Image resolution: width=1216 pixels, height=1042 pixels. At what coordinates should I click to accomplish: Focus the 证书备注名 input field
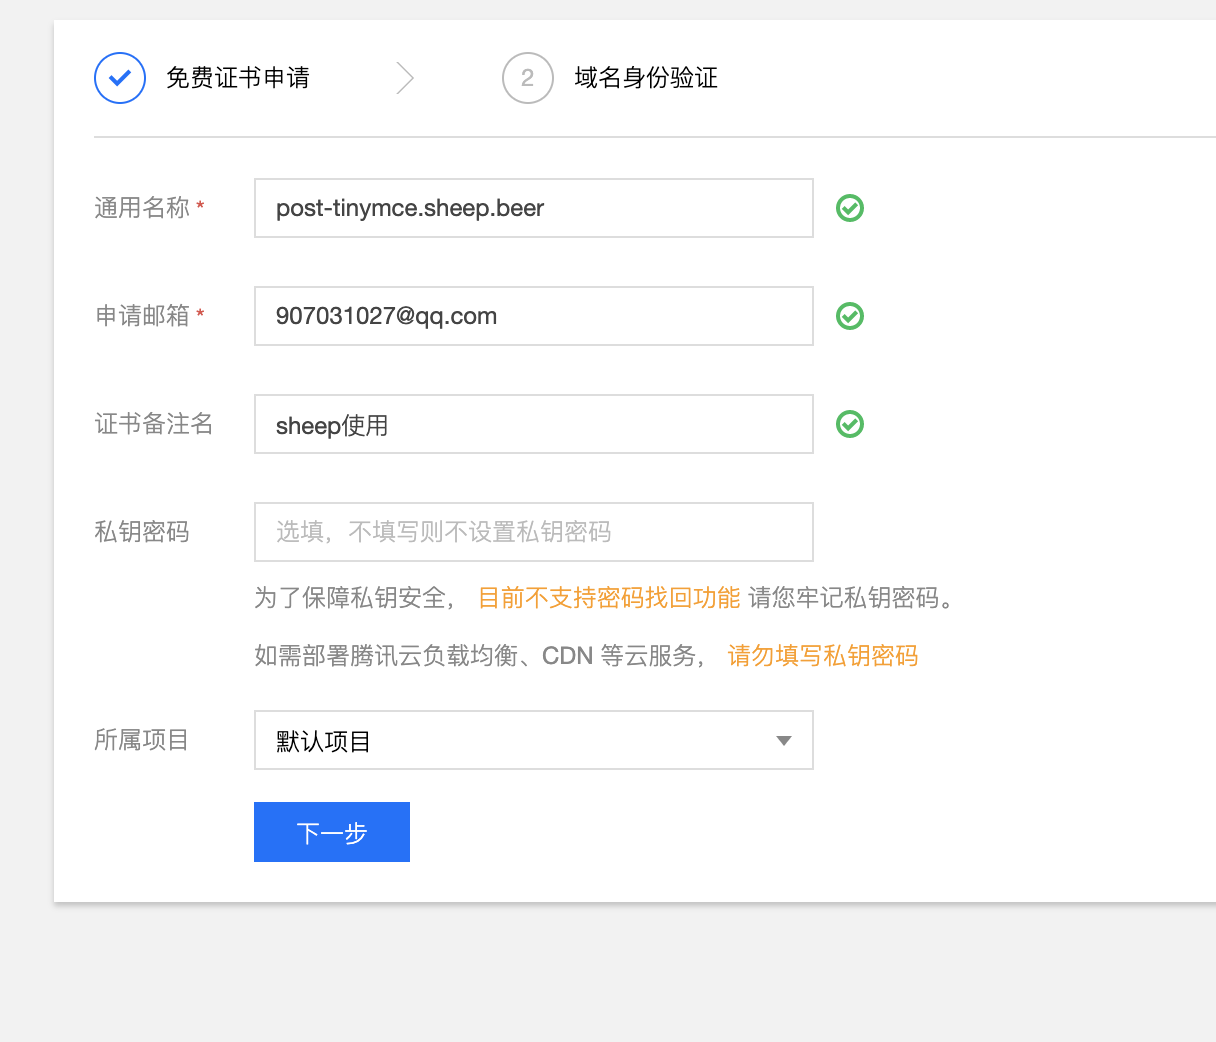click(x=534, y=424)
